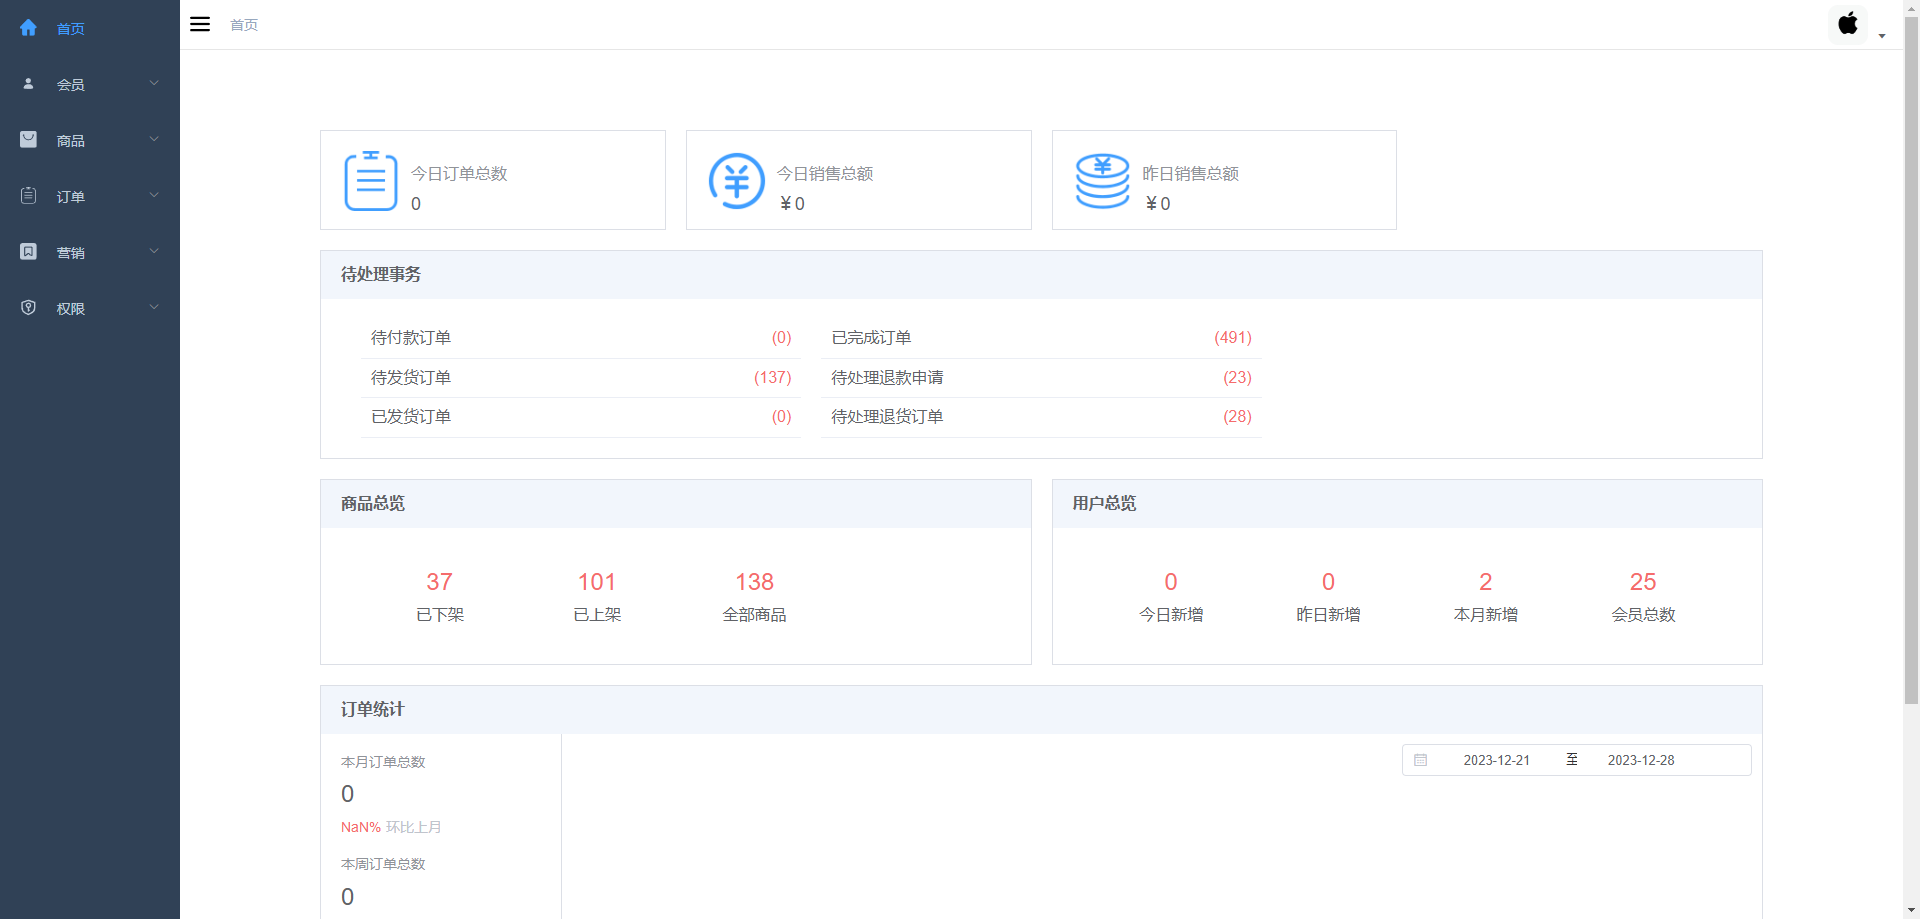The width and height of the screenshot is (1920, 919).
Task: Click the 今日新增 user count
Action: click(x=1171, y=582)
